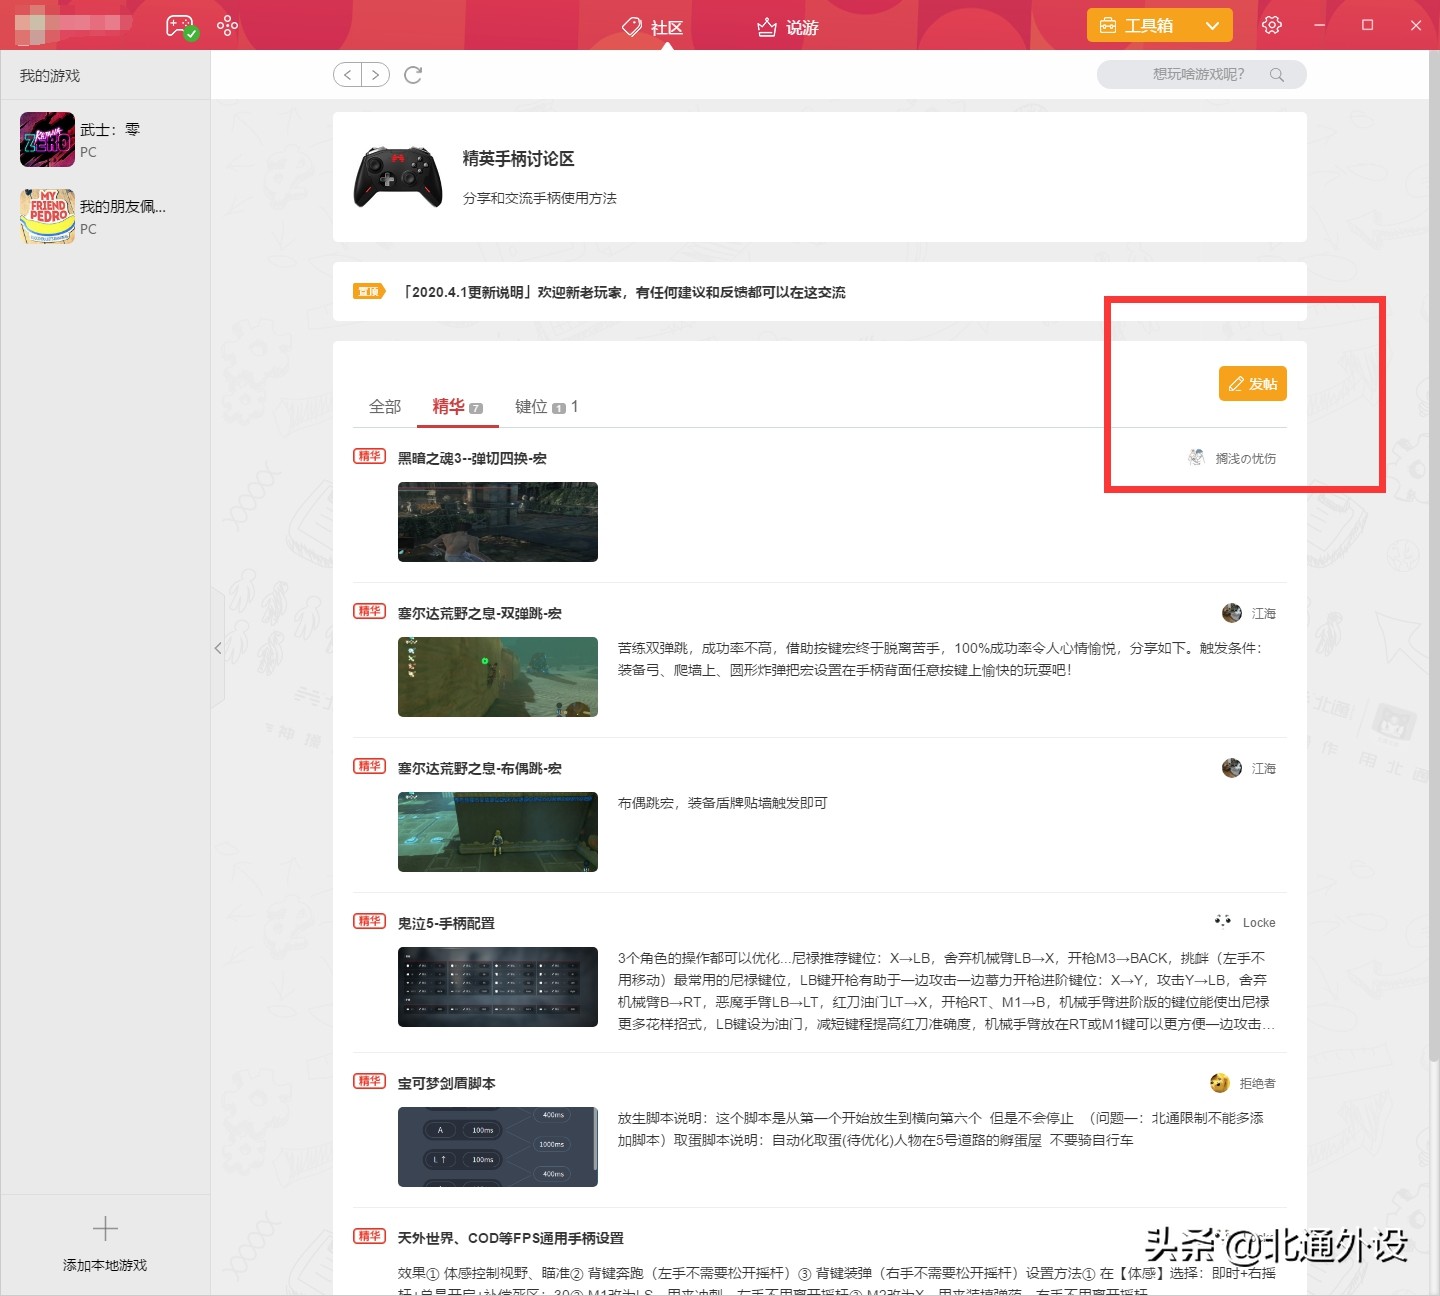Switch to the 键位 posts tab
1440x1296 pixels.
(546, 406)
